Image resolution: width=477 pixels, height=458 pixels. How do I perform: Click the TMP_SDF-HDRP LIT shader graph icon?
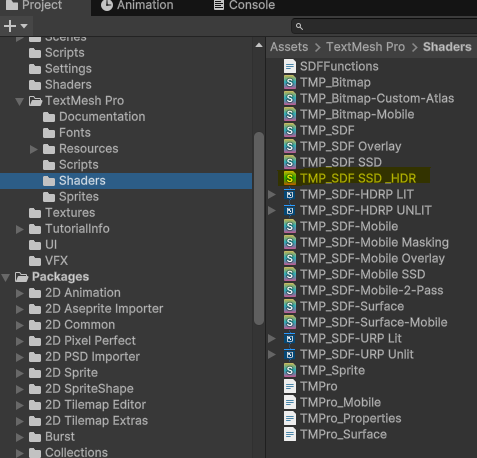click(x=290, y=194)
